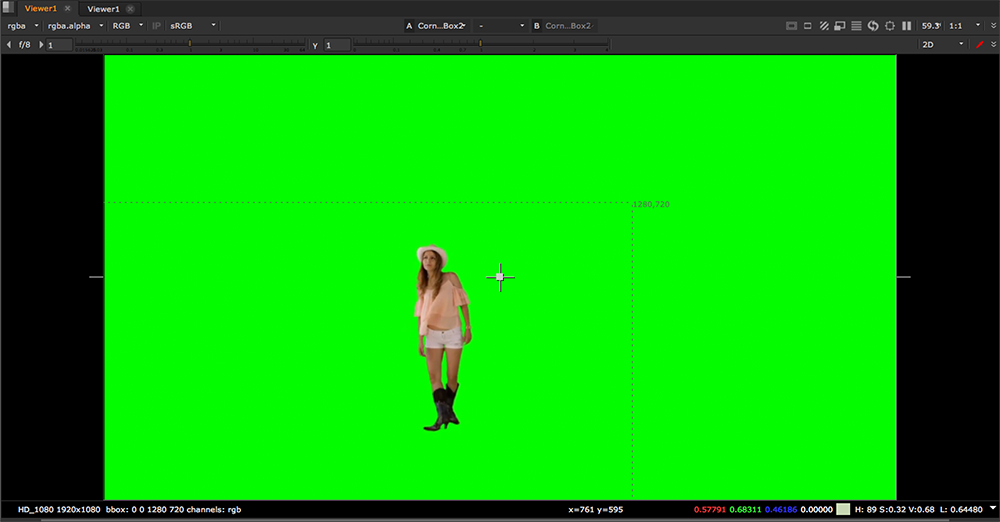The width and height of the screenshot is (1000, 522).
Task: Select the active orange Viewer1 tab
Action: [x=41, y=8]
